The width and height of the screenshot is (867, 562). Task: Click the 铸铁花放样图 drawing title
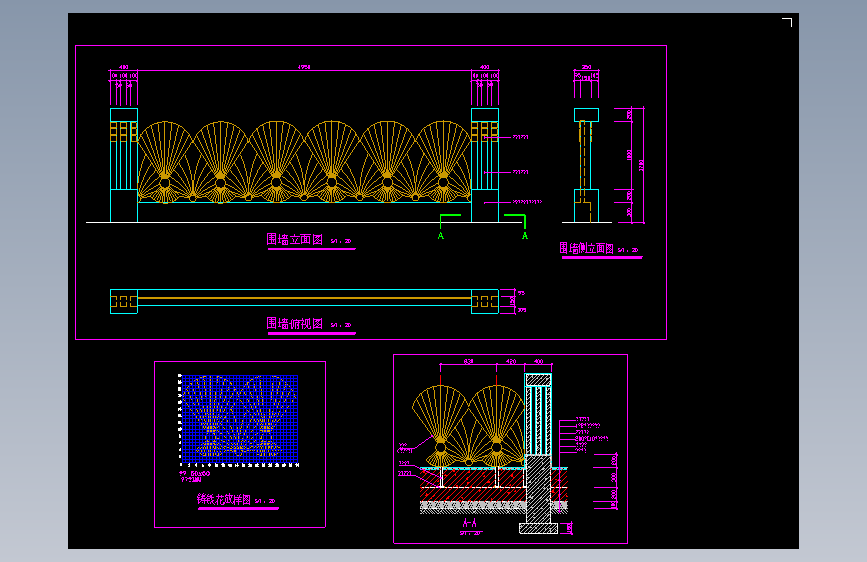[224, 499]
